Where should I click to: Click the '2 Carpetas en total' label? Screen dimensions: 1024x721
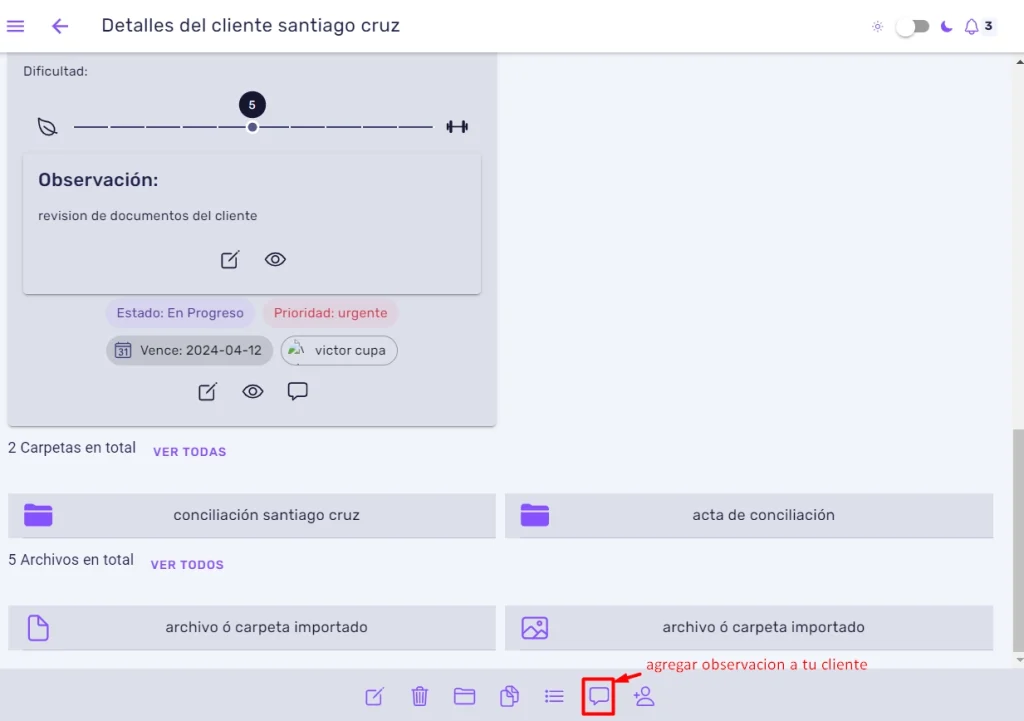tap(72, 448)
